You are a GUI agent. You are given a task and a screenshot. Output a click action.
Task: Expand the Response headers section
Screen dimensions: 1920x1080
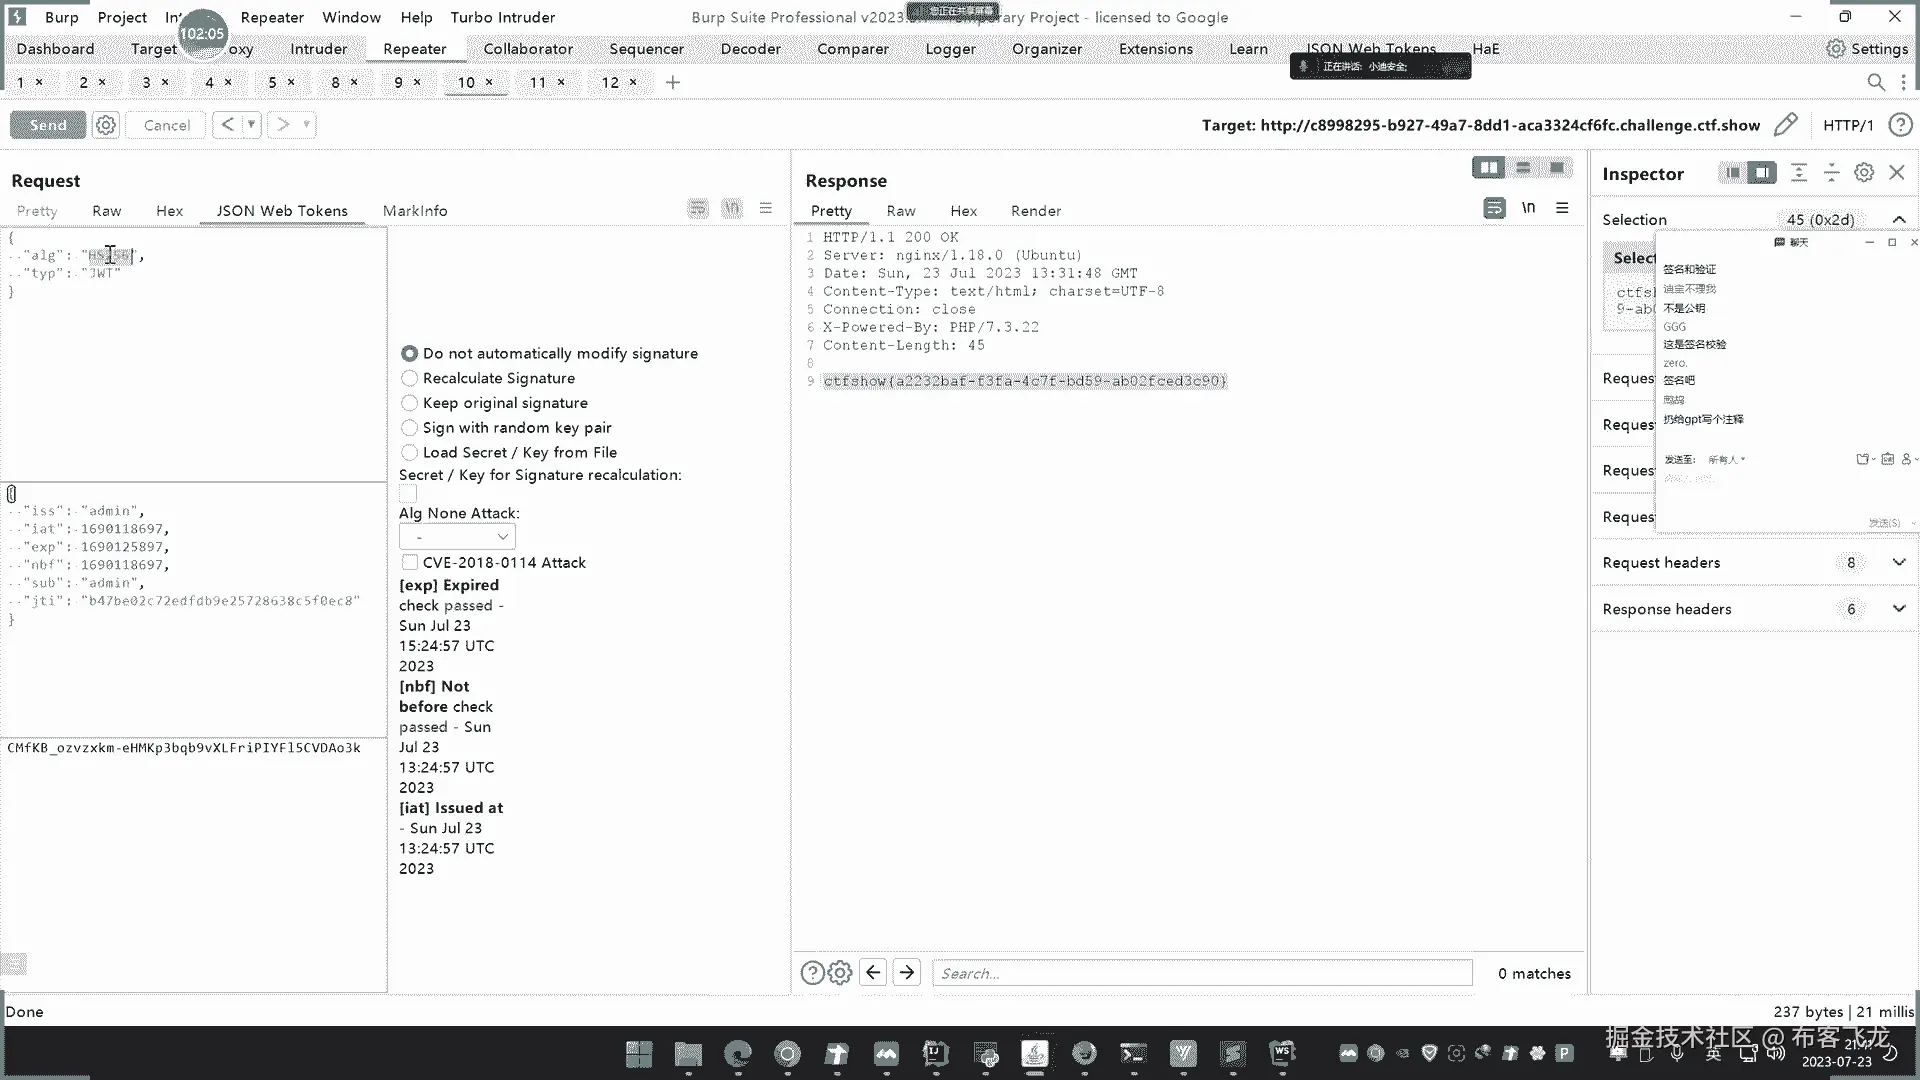tap(1898, 609)
